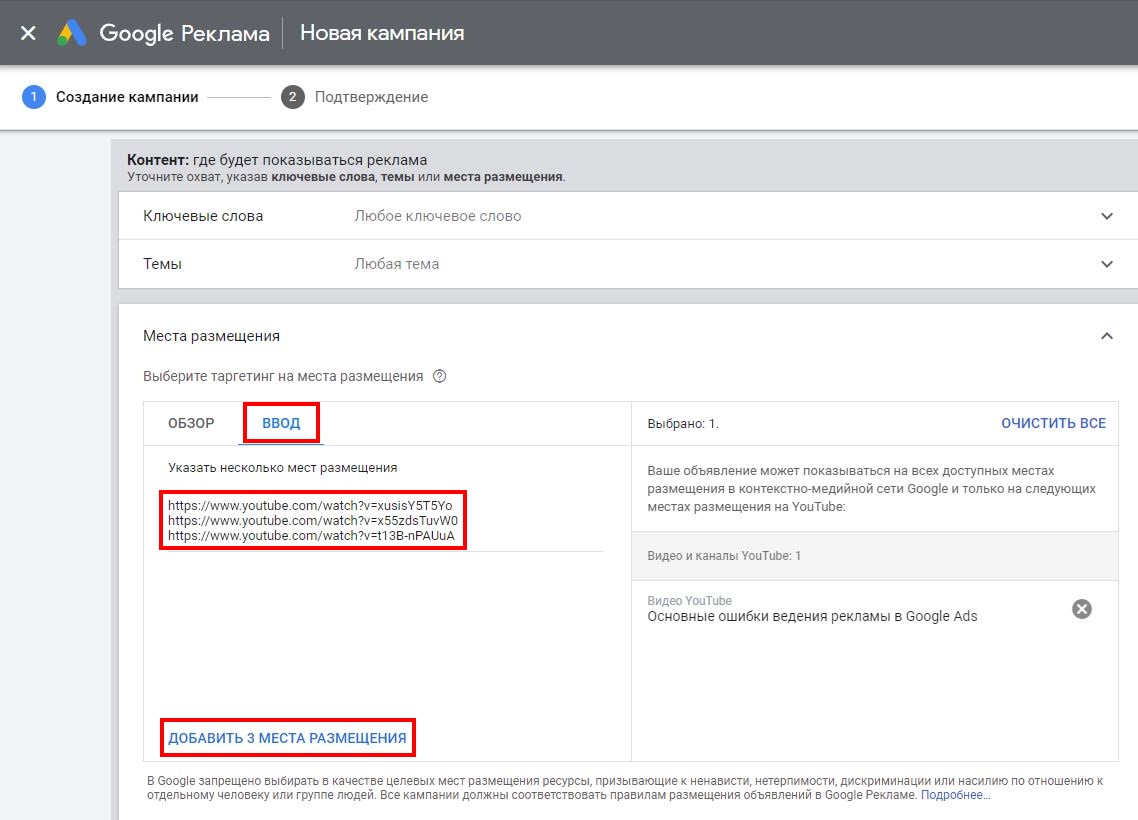Remove the selected YouTube video placement
Screen dimensions: 1138x820
[x=1081, y=609]
